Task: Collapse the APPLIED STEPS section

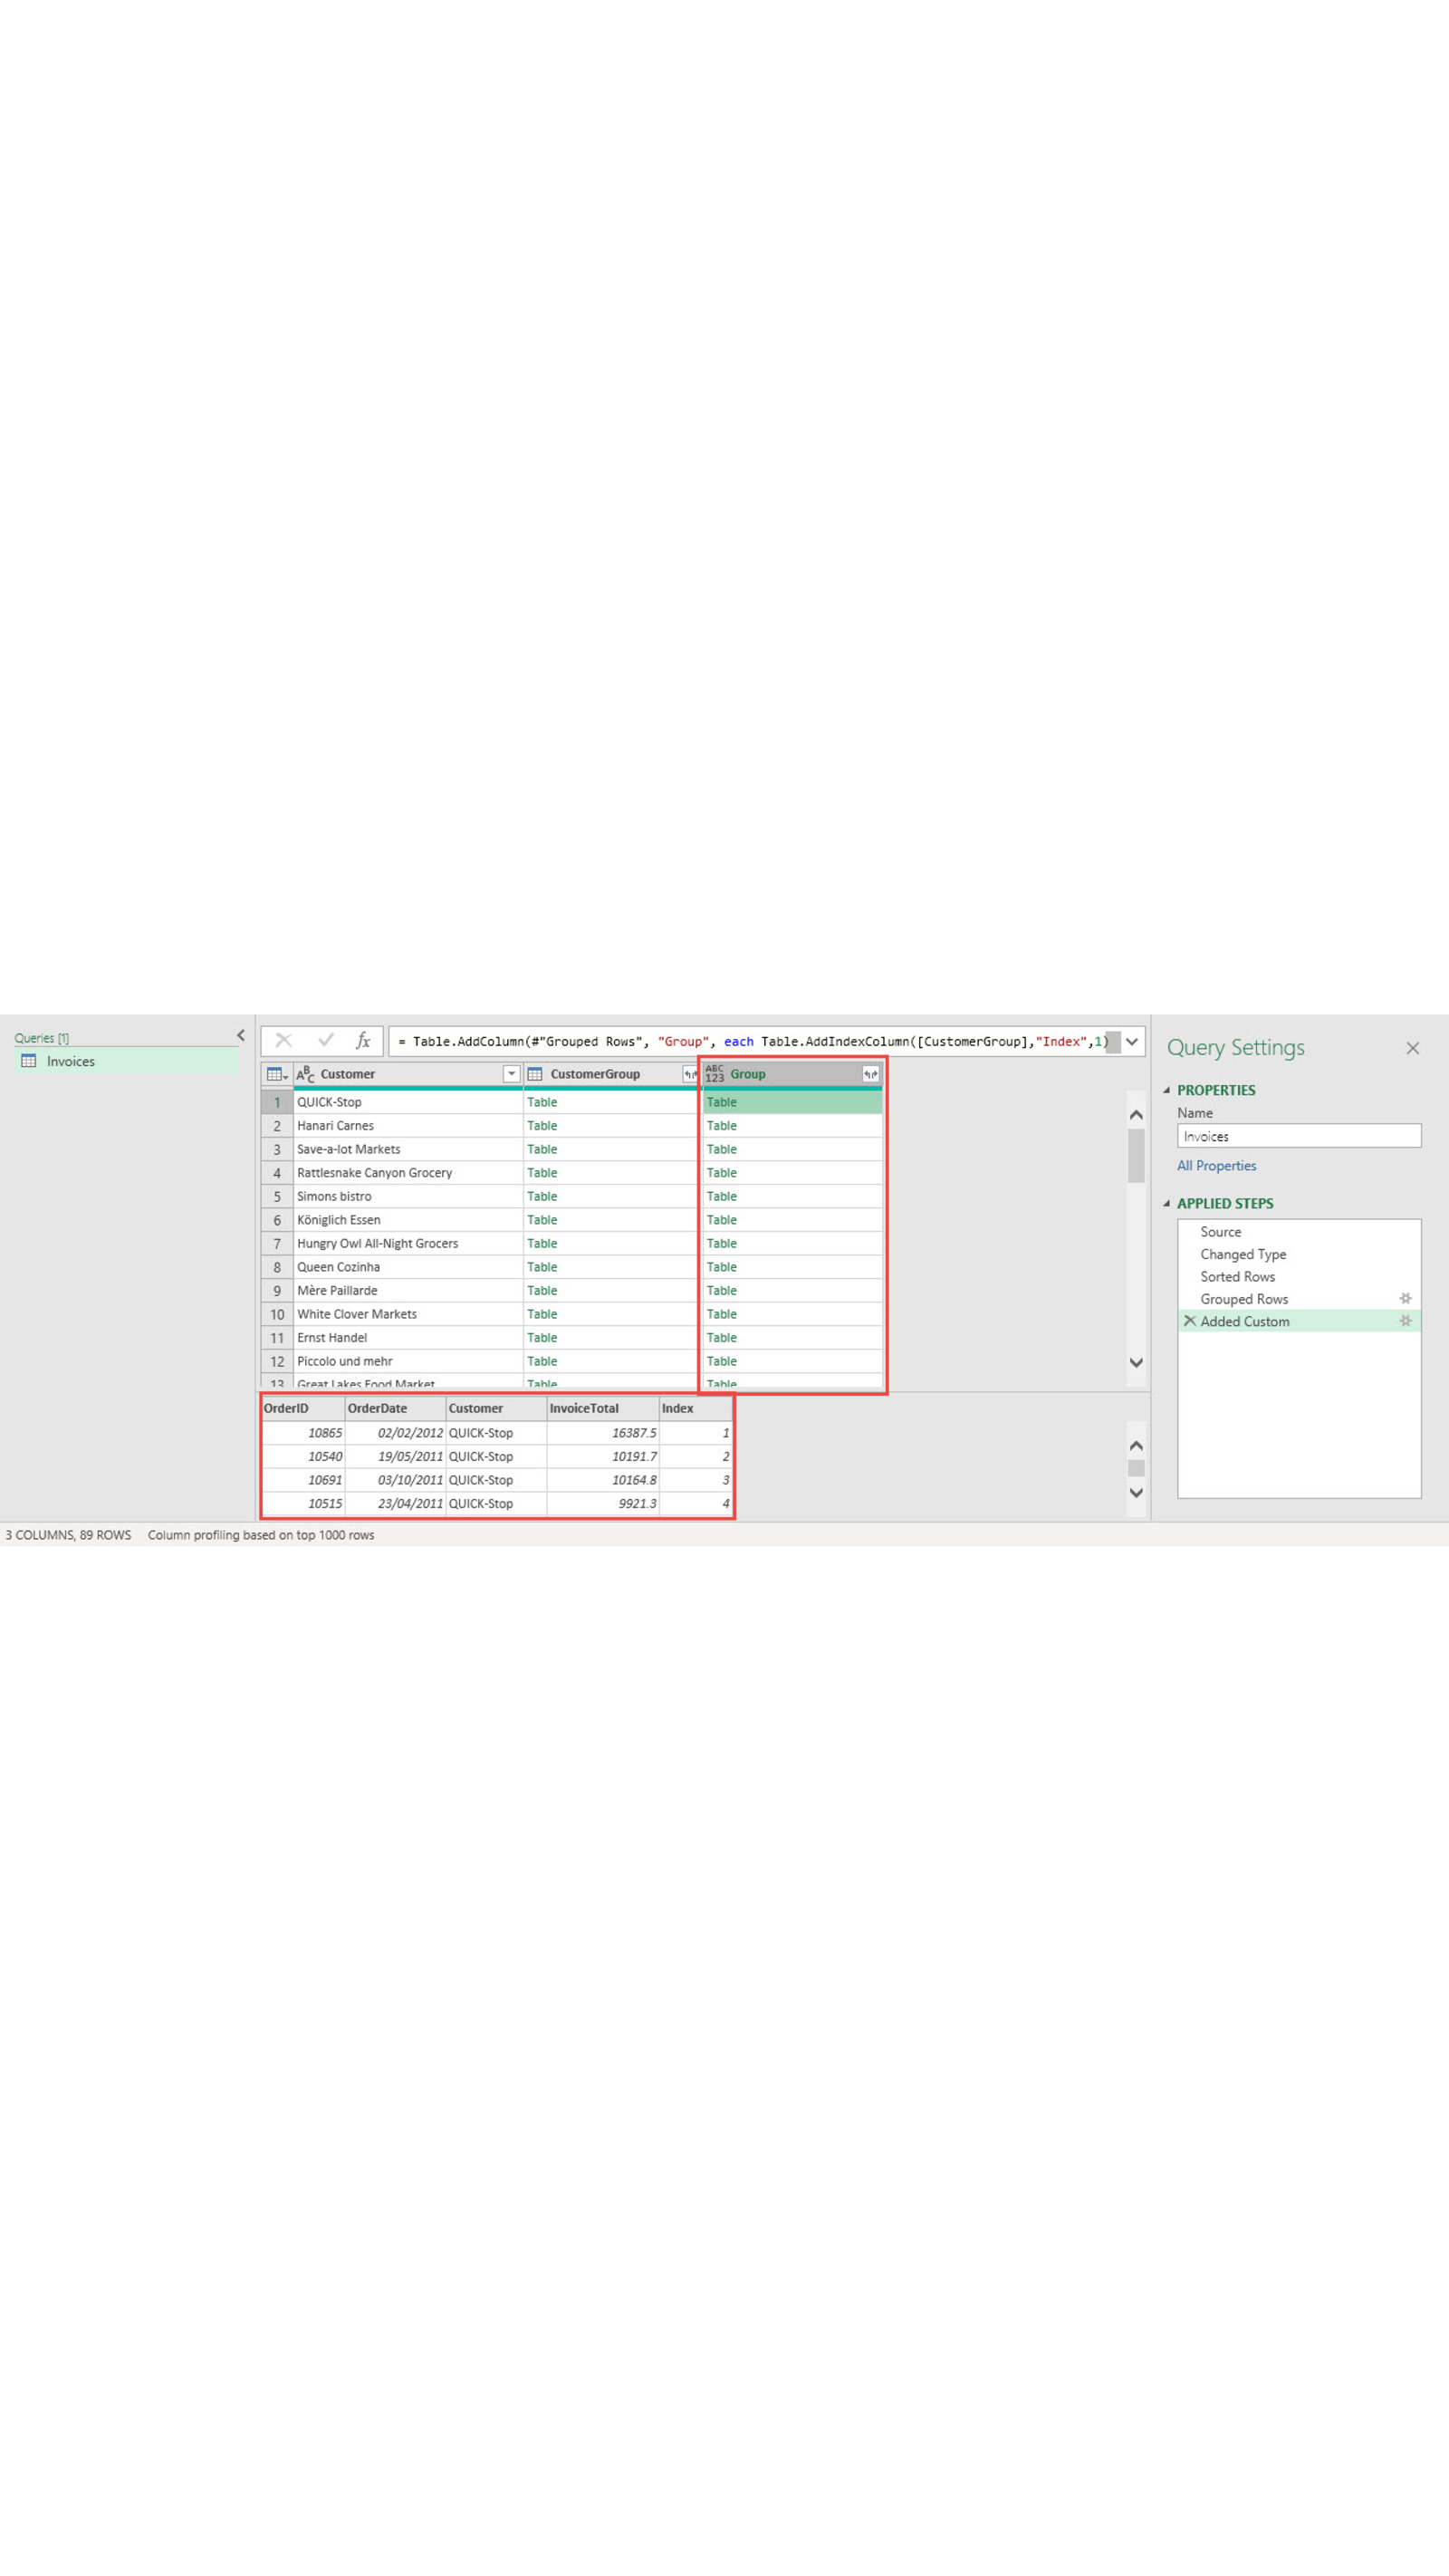Action: point(1166,1203)
